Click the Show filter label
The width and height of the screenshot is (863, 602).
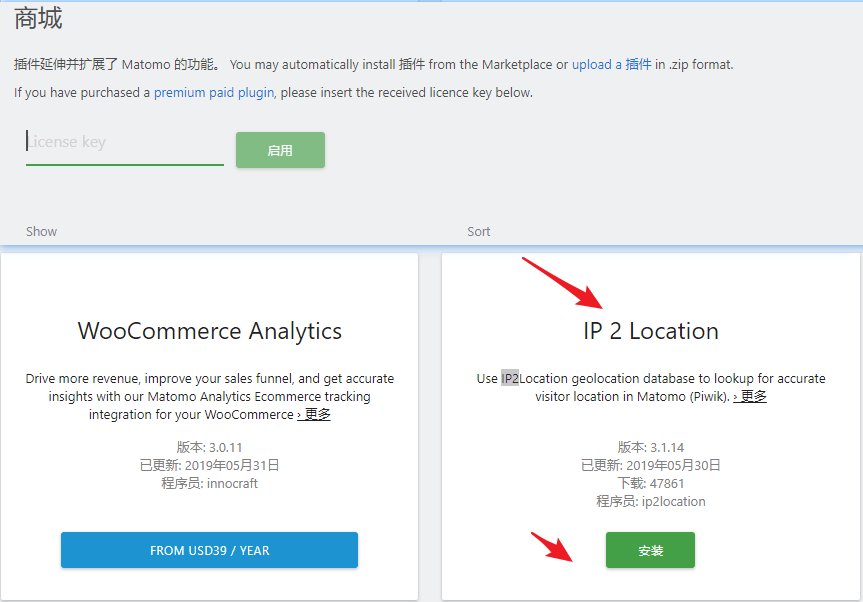(x=41, y=232)
